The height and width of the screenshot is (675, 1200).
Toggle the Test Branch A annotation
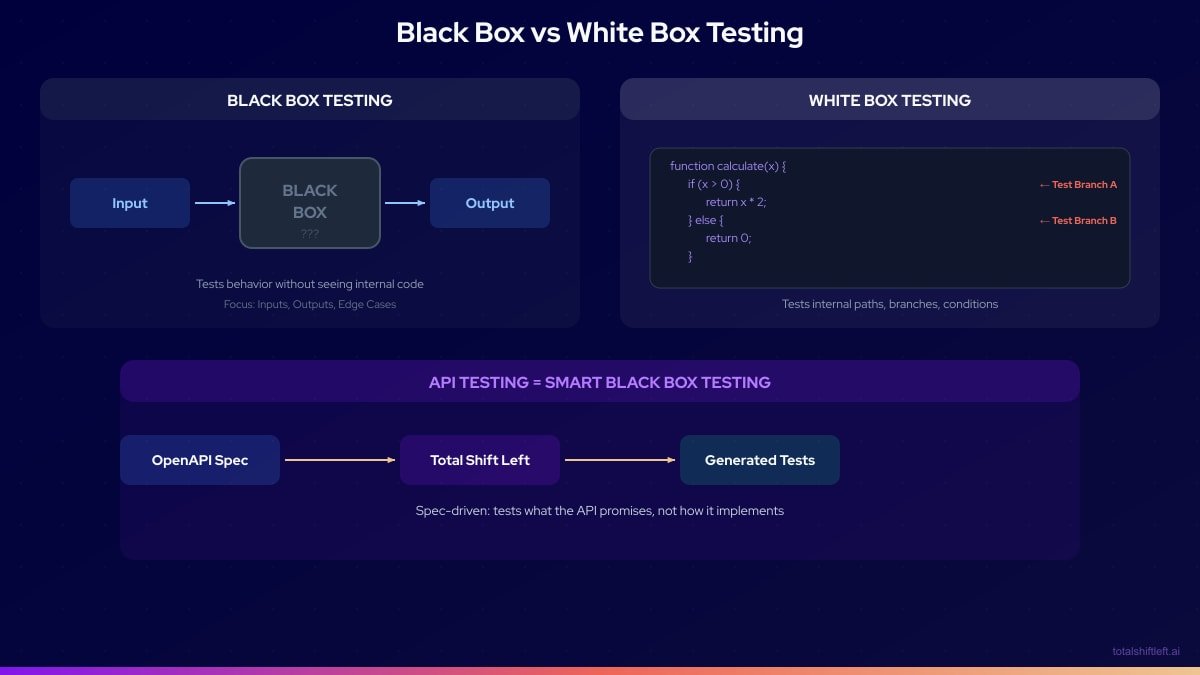click(x=1078, y=184)
